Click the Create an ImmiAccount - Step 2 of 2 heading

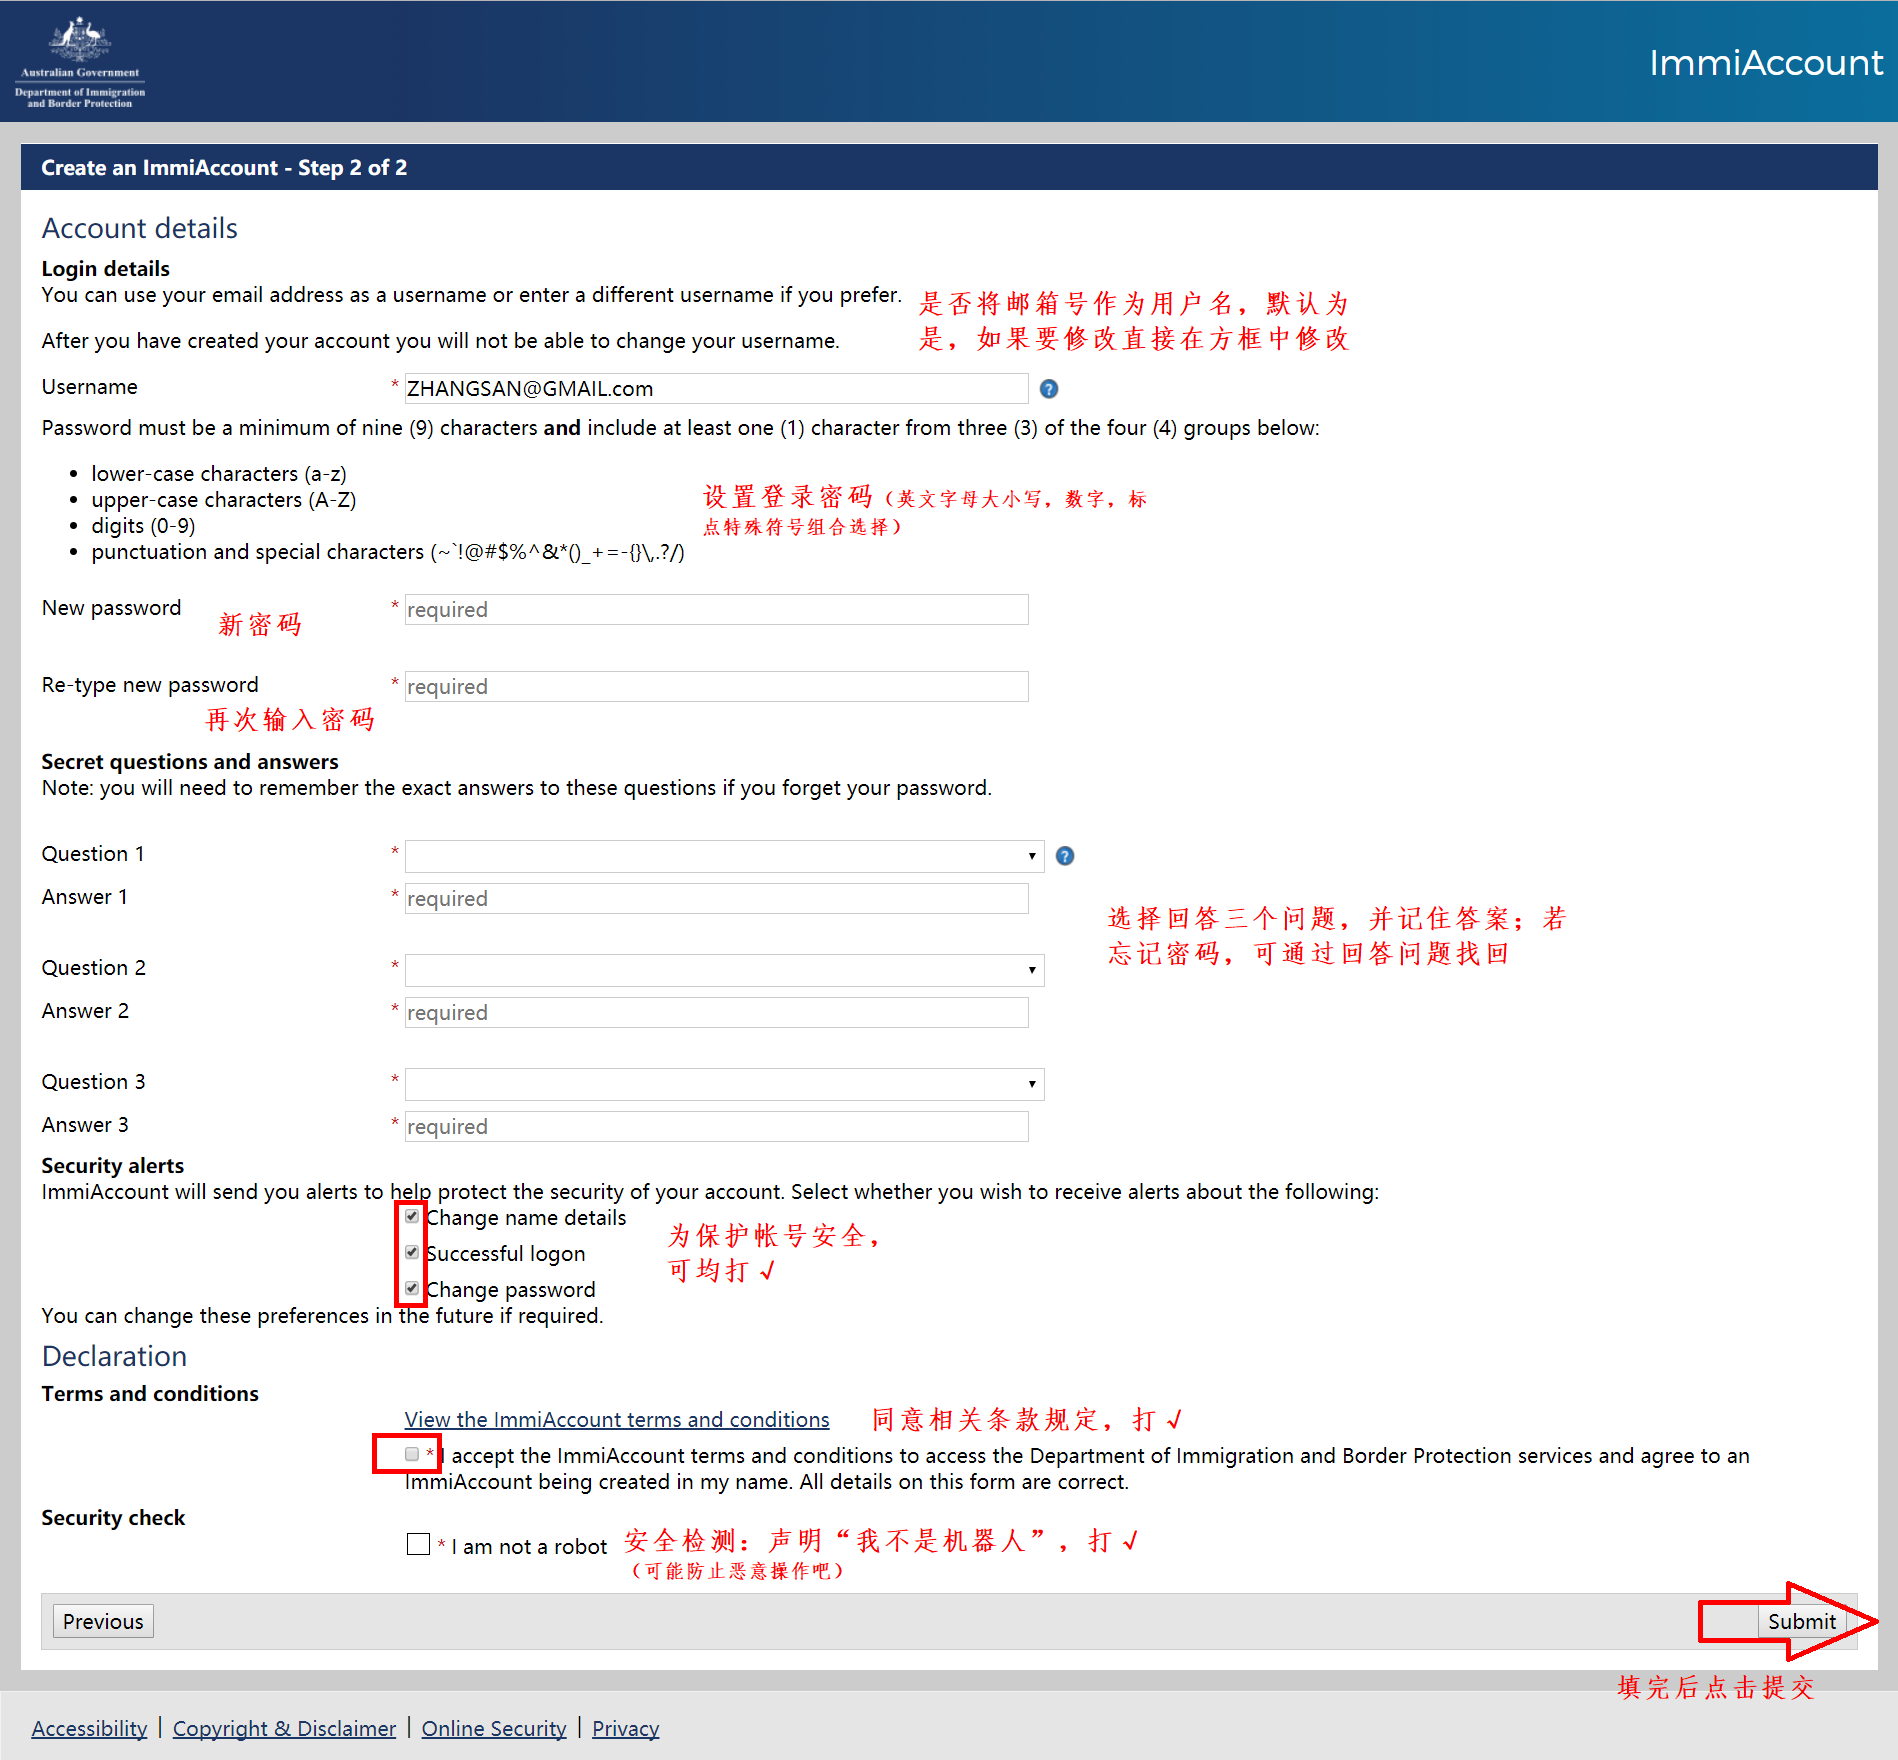click(224, 168)
